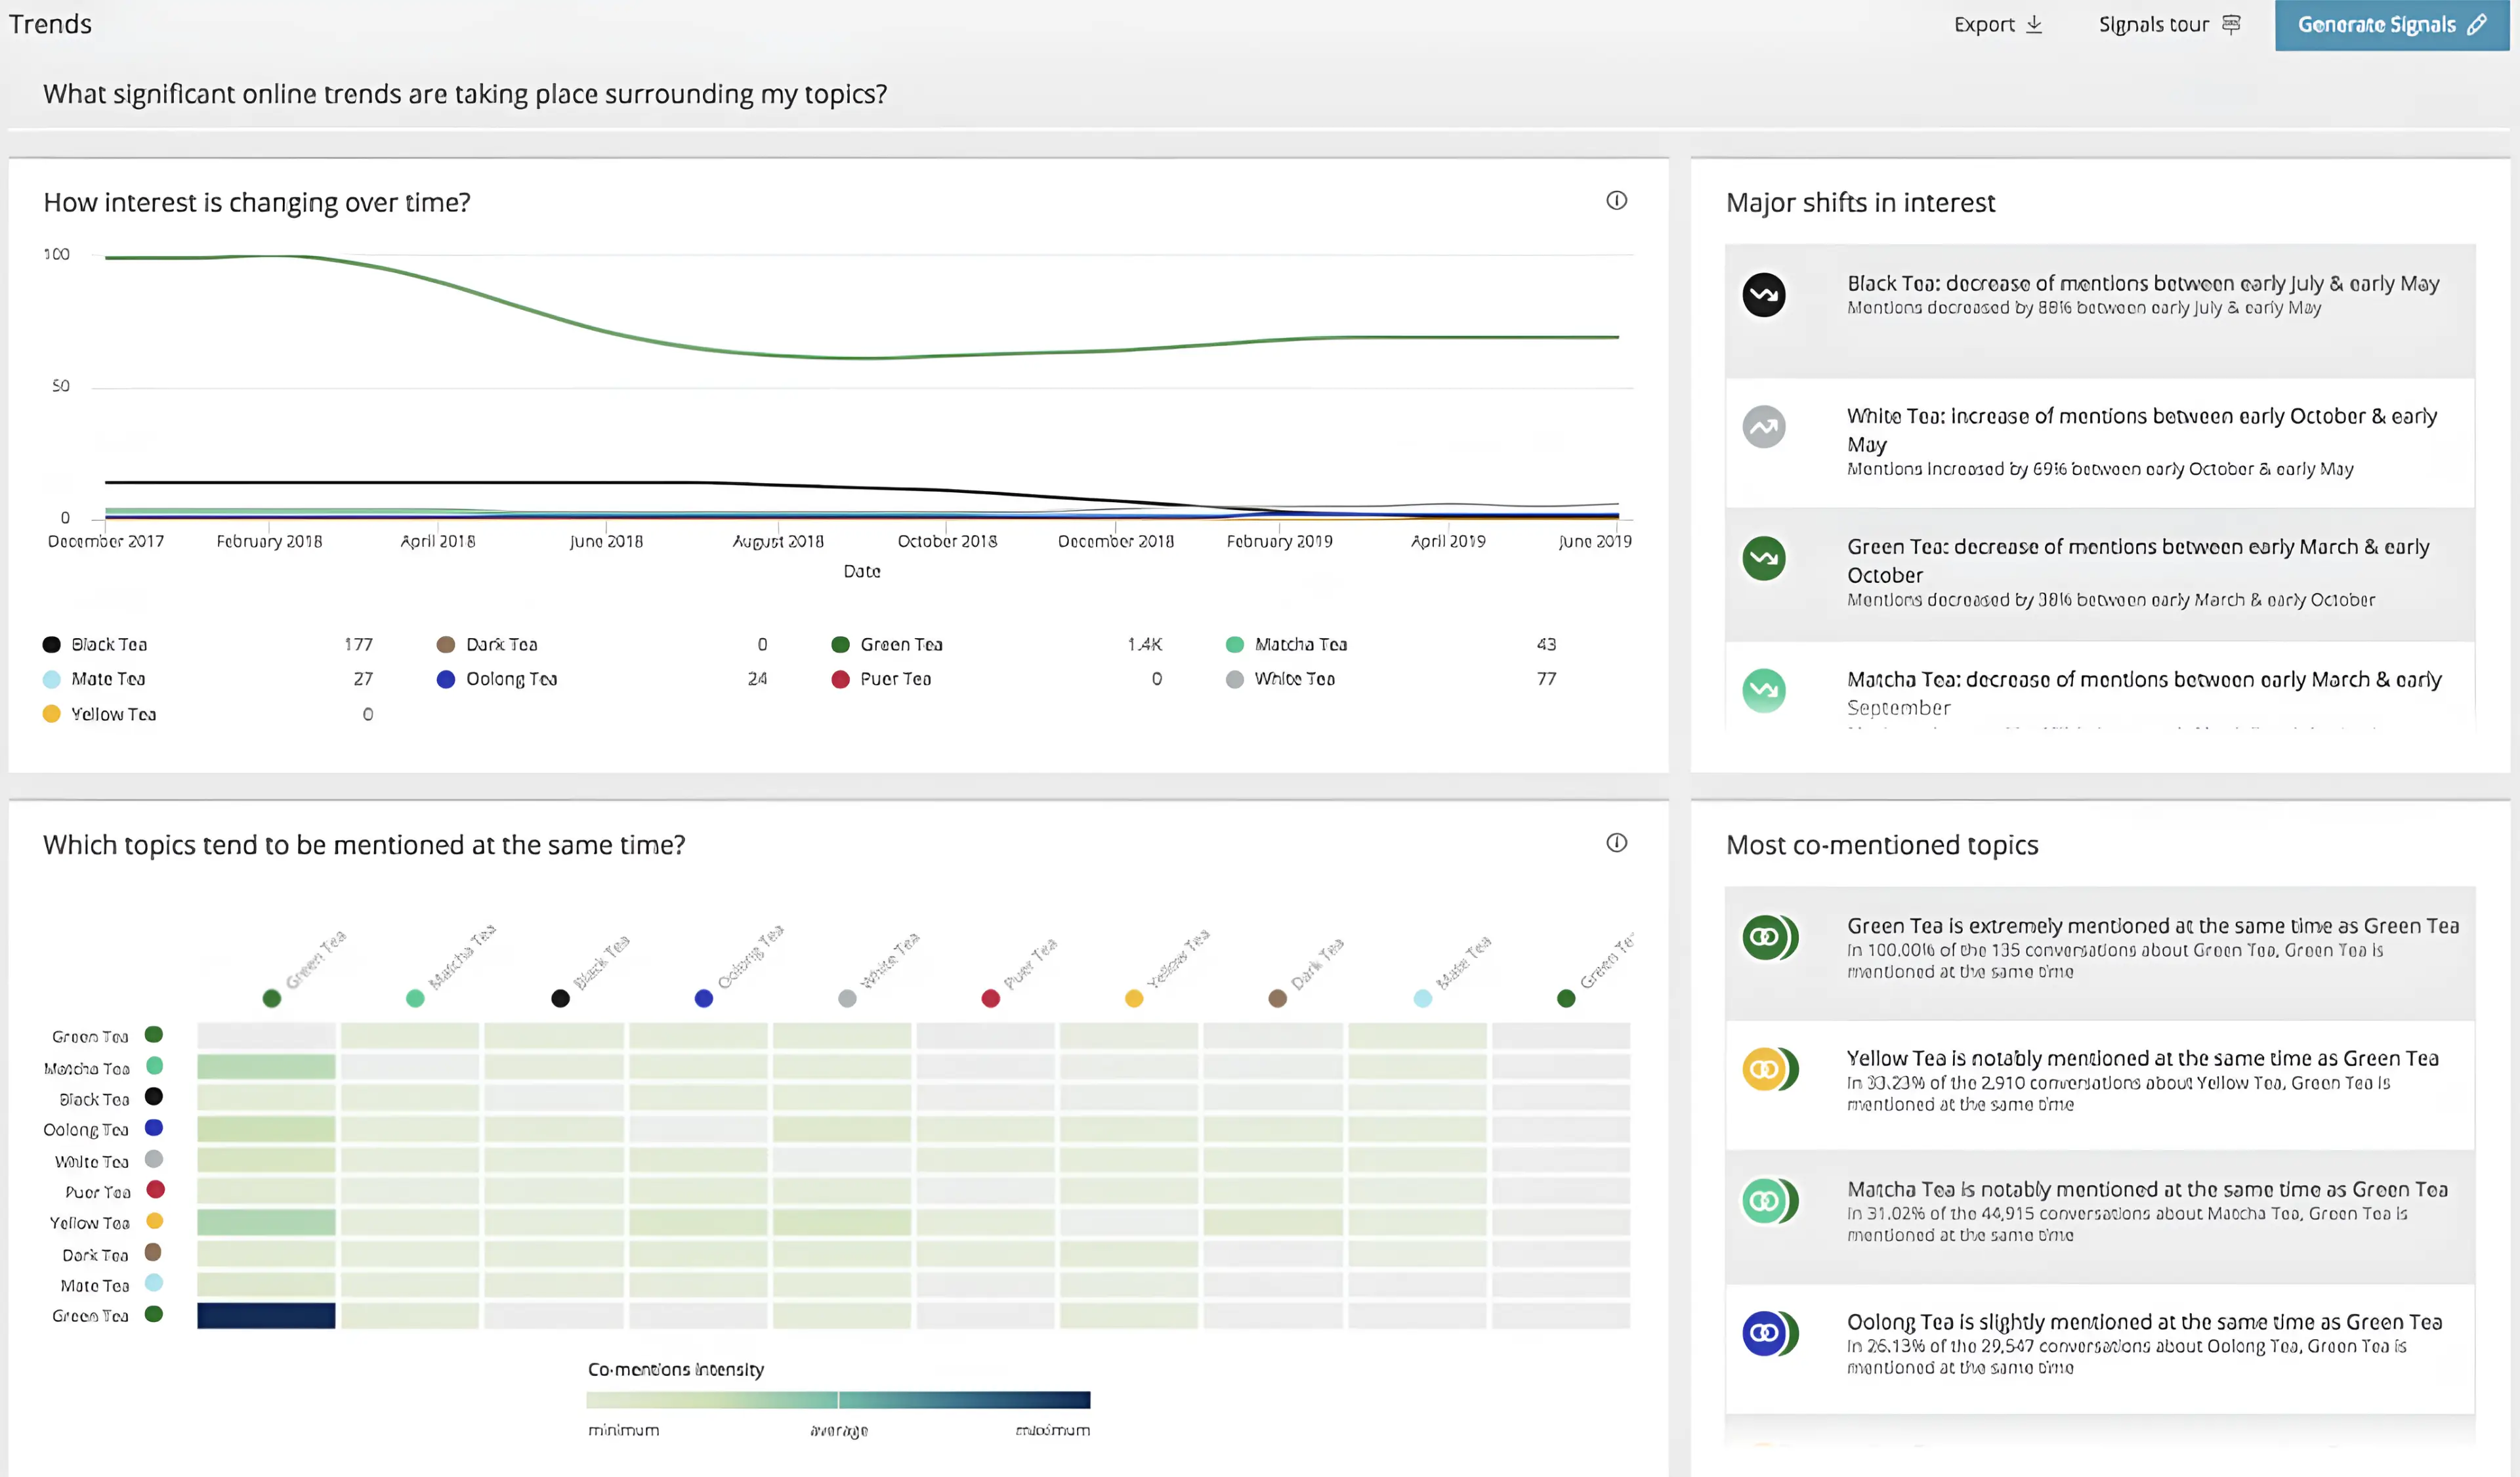Select Black Tea decrease of mentions shift
The height and width of the screenshot is (1477, 2520).
click(x=2100, y=311)
